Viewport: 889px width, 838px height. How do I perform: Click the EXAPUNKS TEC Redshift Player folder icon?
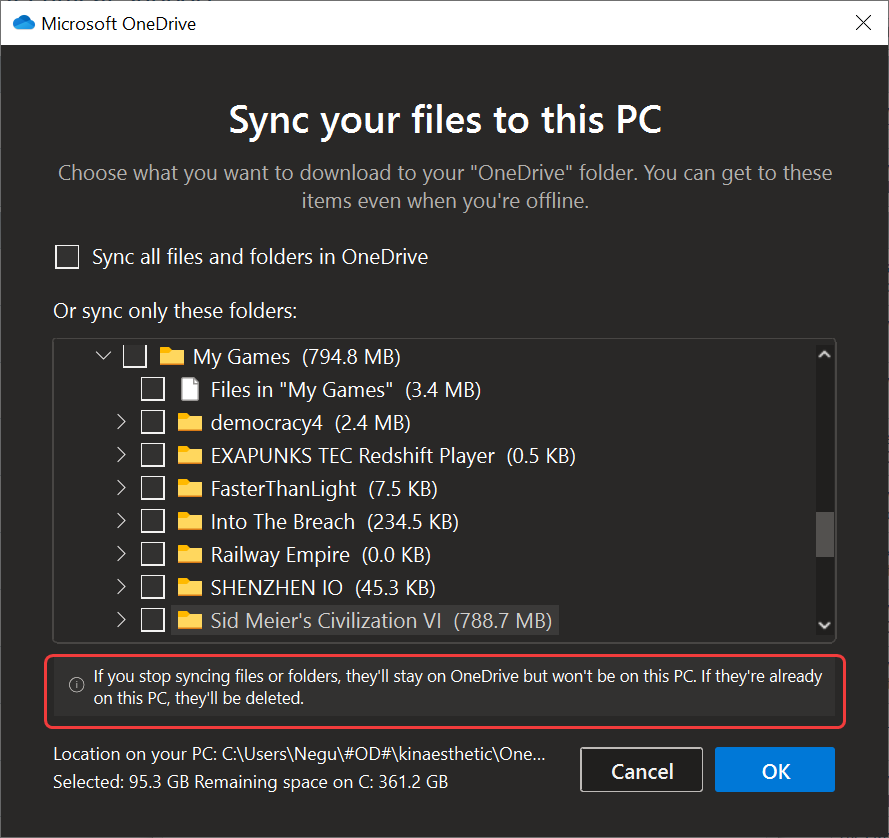(x=190, y=455)
